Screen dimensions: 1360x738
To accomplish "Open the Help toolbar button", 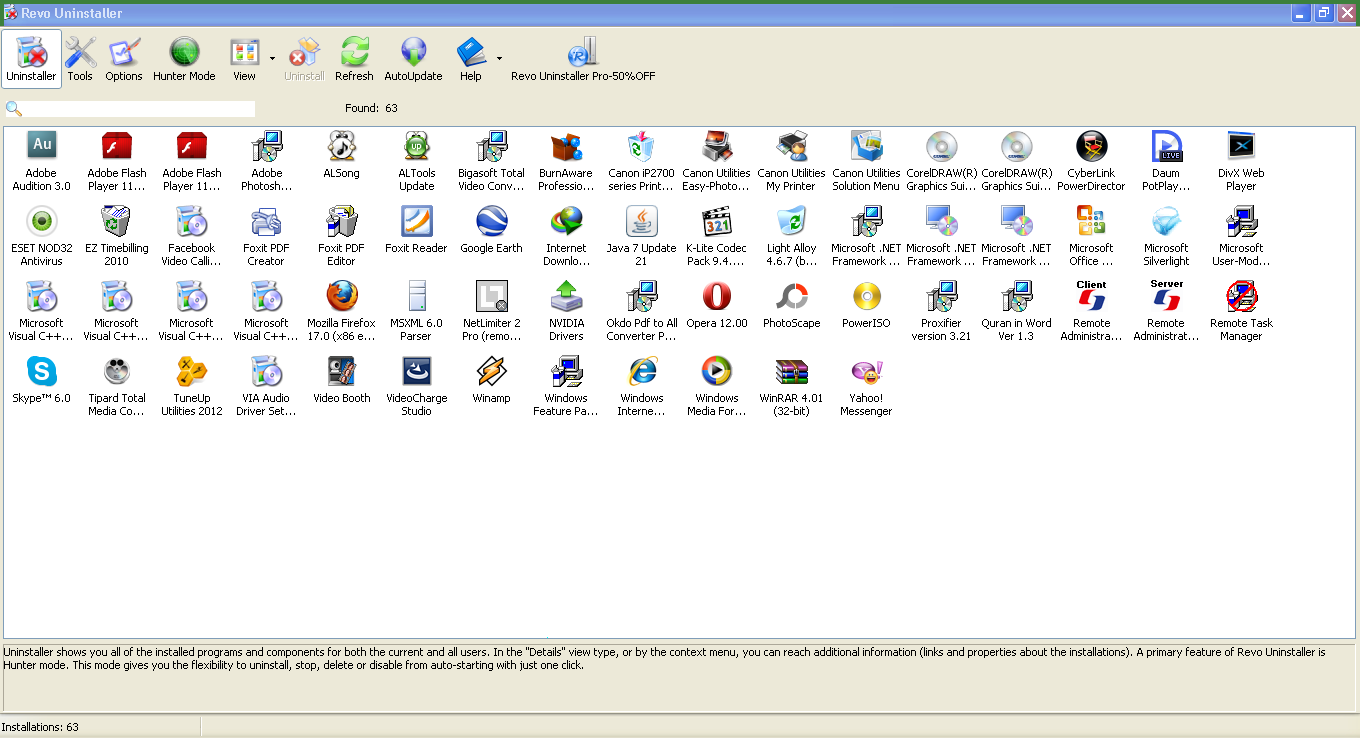I will 470,59.
